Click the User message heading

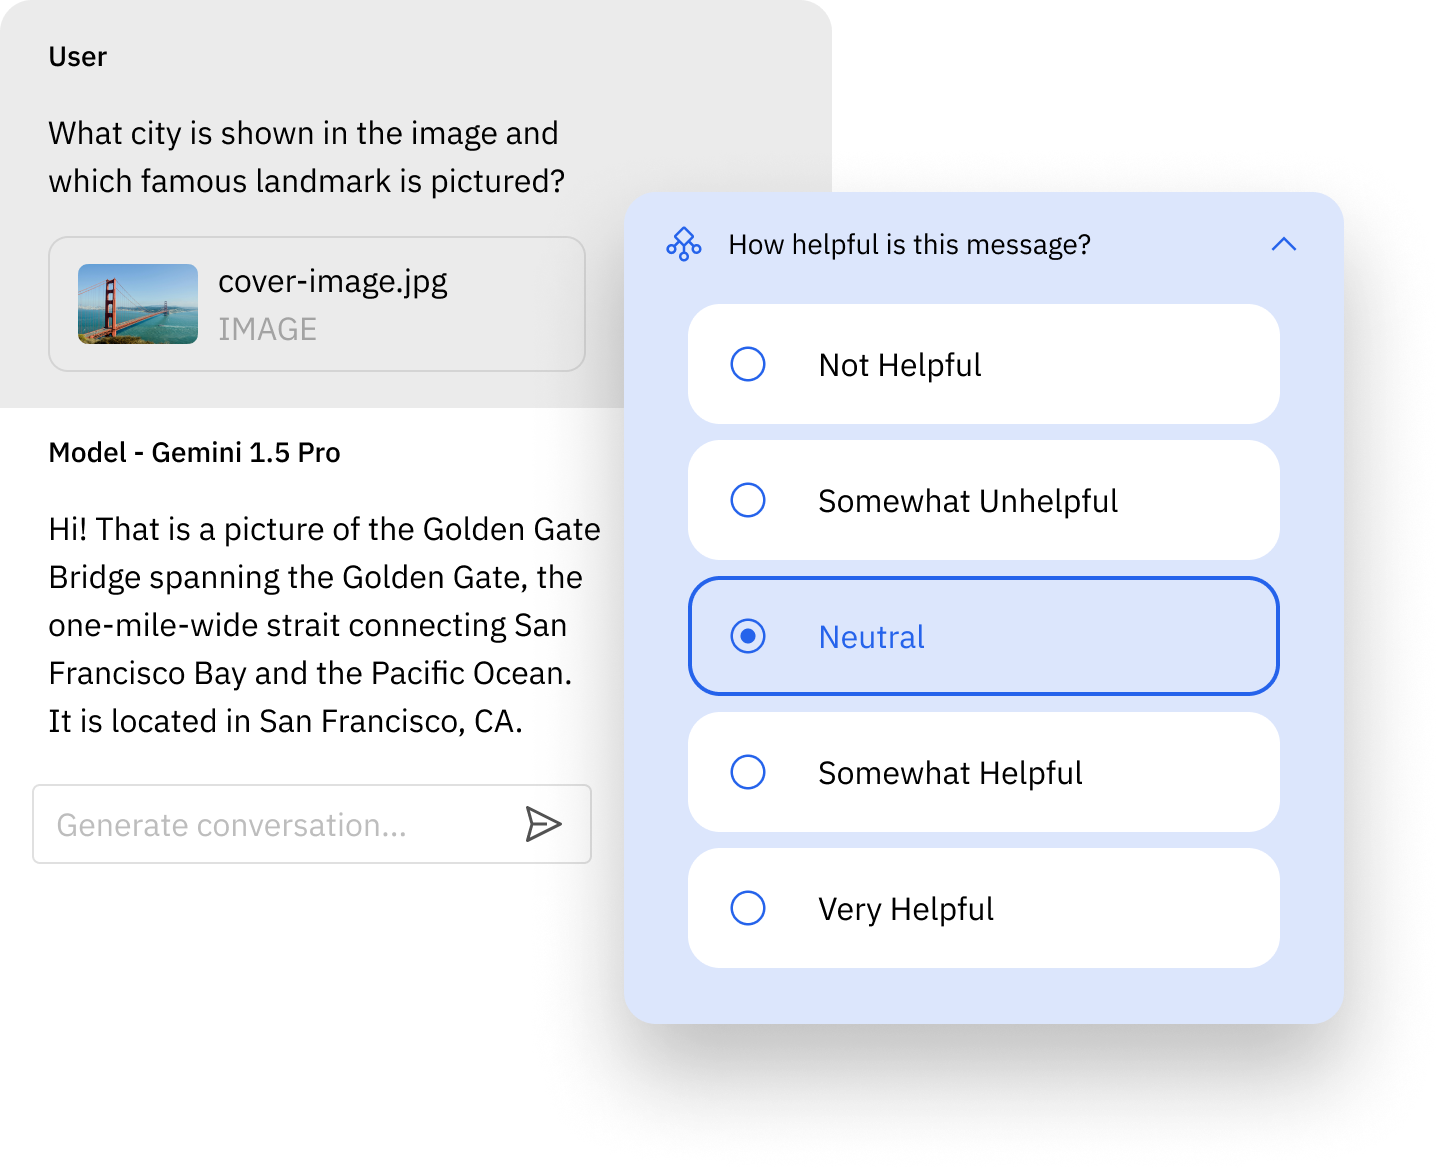click(x=78, y=57)
